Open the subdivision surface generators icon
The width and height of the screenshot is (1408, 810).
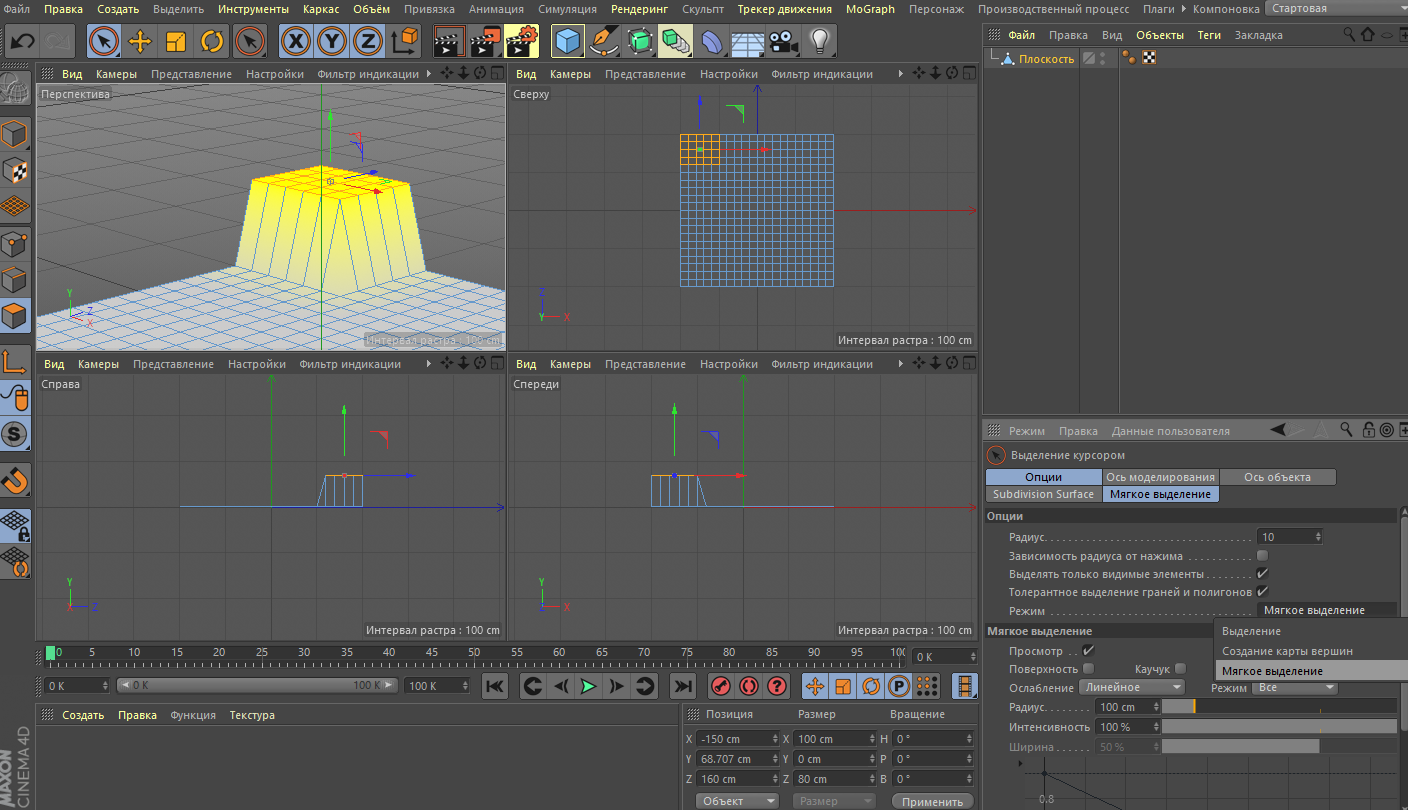point(640,41)
